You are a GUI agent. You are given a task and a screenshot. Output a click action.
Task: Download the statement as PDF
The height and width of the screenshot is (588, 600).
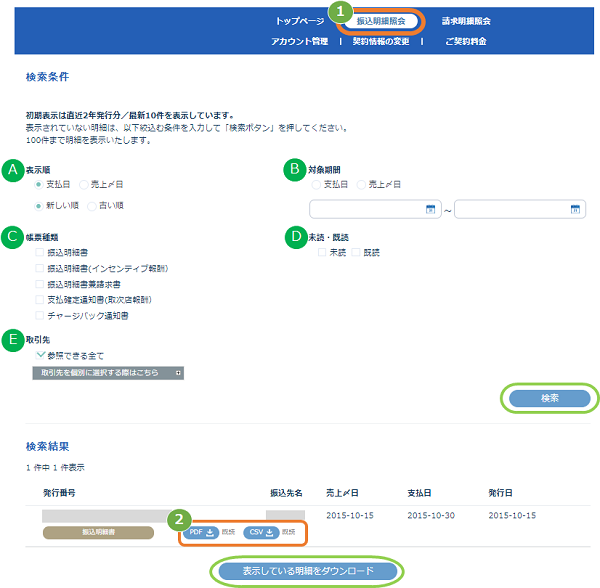coord(203,532)
